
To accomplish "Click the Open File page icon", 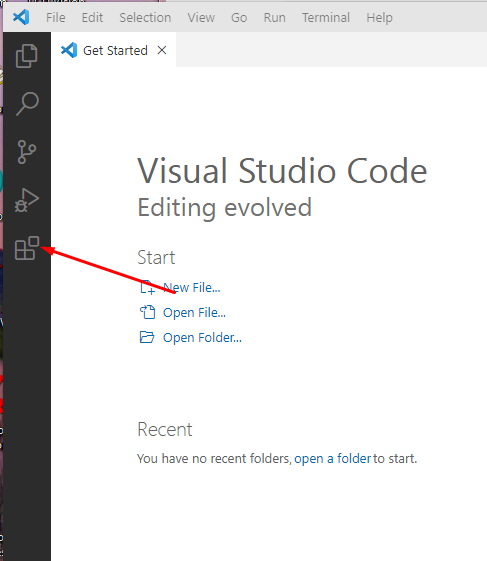I will click(x=147, y=312).
